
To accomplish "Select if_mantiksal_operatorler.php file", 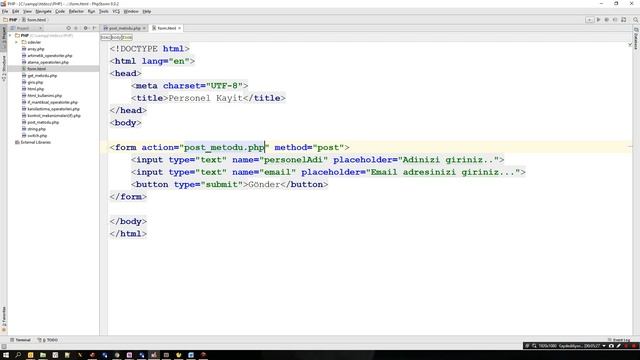I will [50, 102].
